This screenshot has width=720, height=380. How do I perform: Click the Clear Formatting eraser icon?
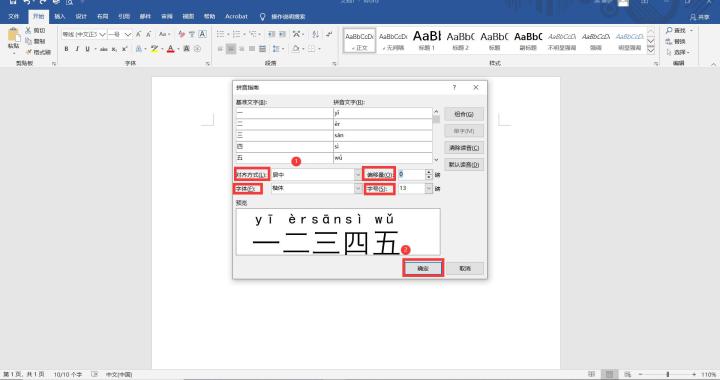pyautogui.click(x=181, y=34)
